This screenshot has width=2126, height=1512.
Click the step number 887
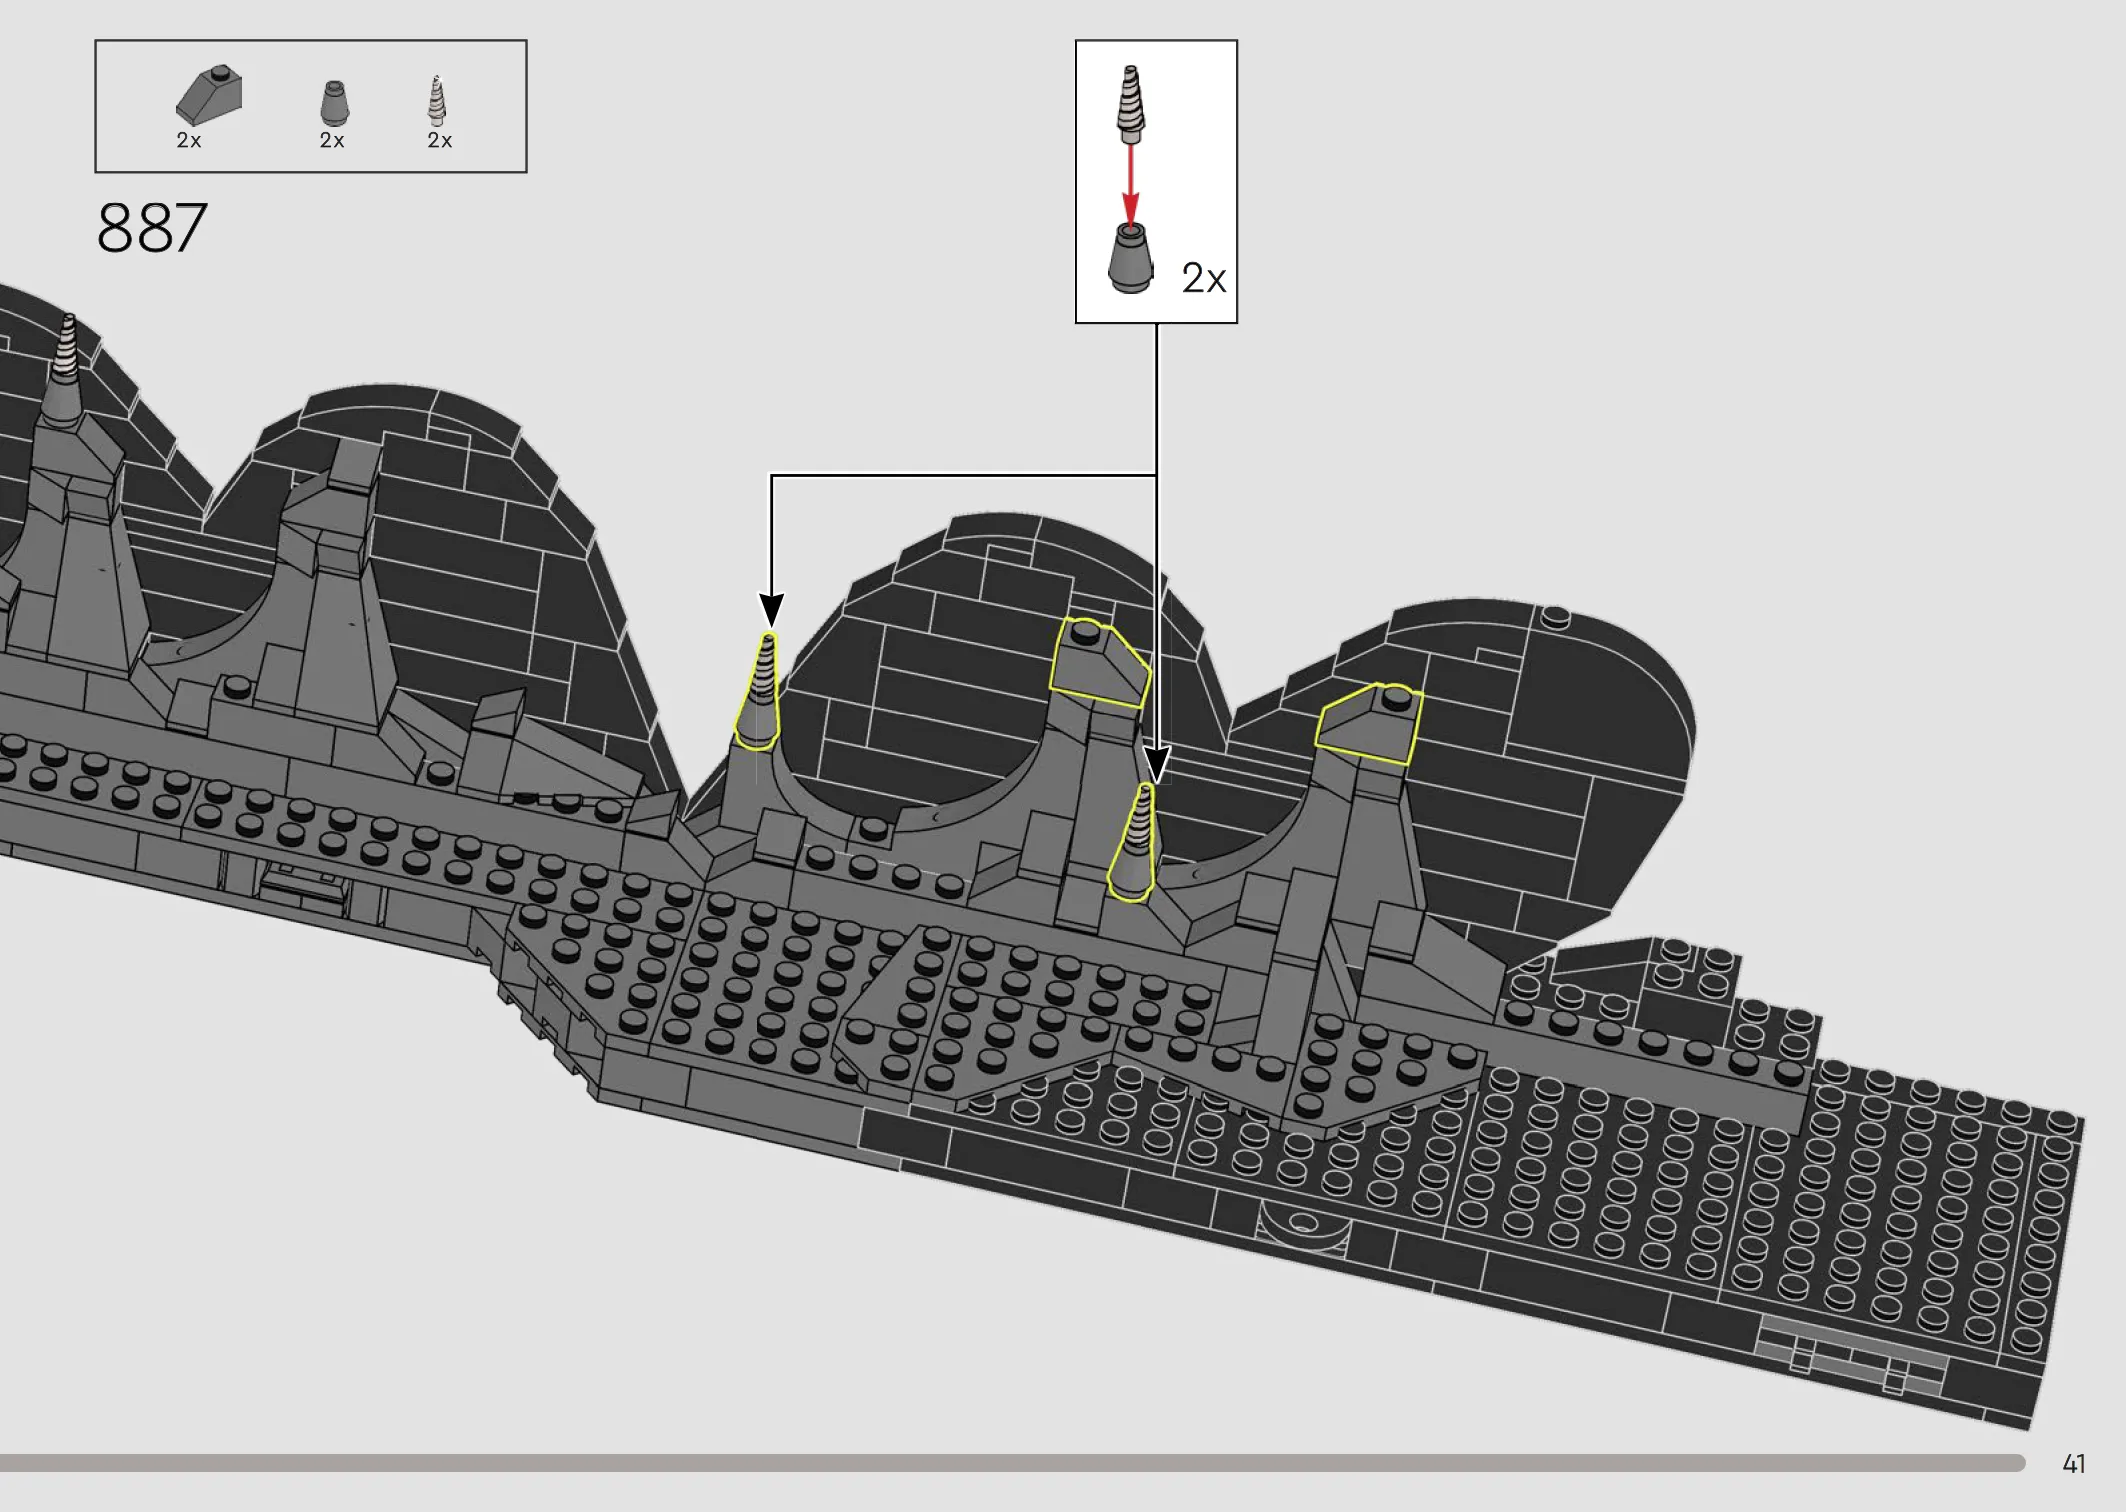152,228
